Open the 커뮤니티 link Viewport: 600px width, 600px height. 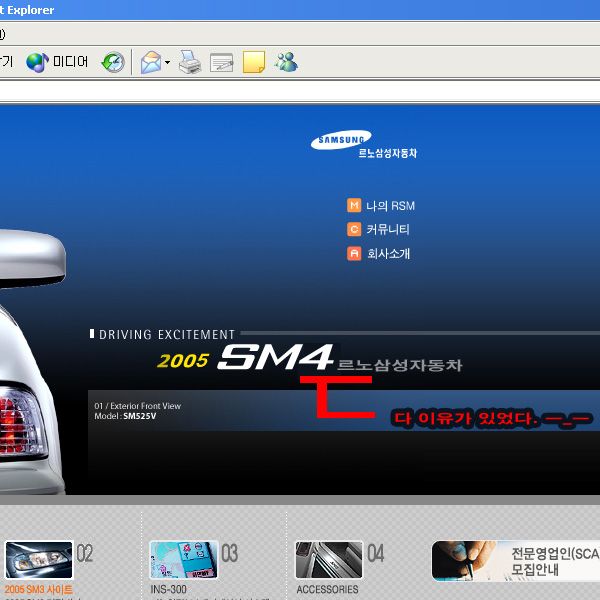(x=388, y=230)
